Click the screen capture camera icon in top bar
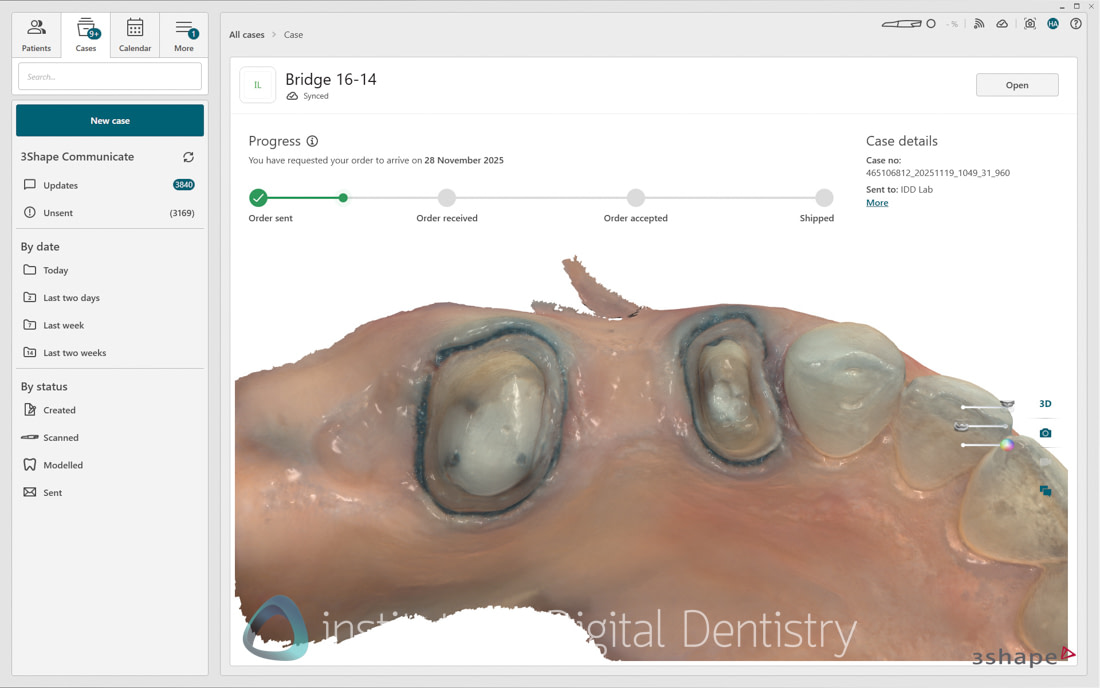The width and height of the screenshot is (1100, 688). (1029, 24)
